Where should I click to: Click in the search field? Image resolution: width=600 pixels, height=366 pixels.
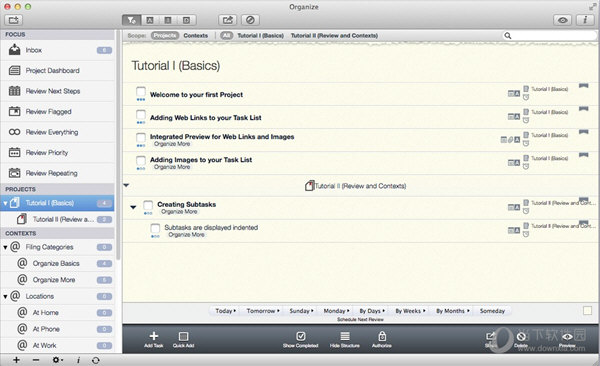(x=549, y=36)
